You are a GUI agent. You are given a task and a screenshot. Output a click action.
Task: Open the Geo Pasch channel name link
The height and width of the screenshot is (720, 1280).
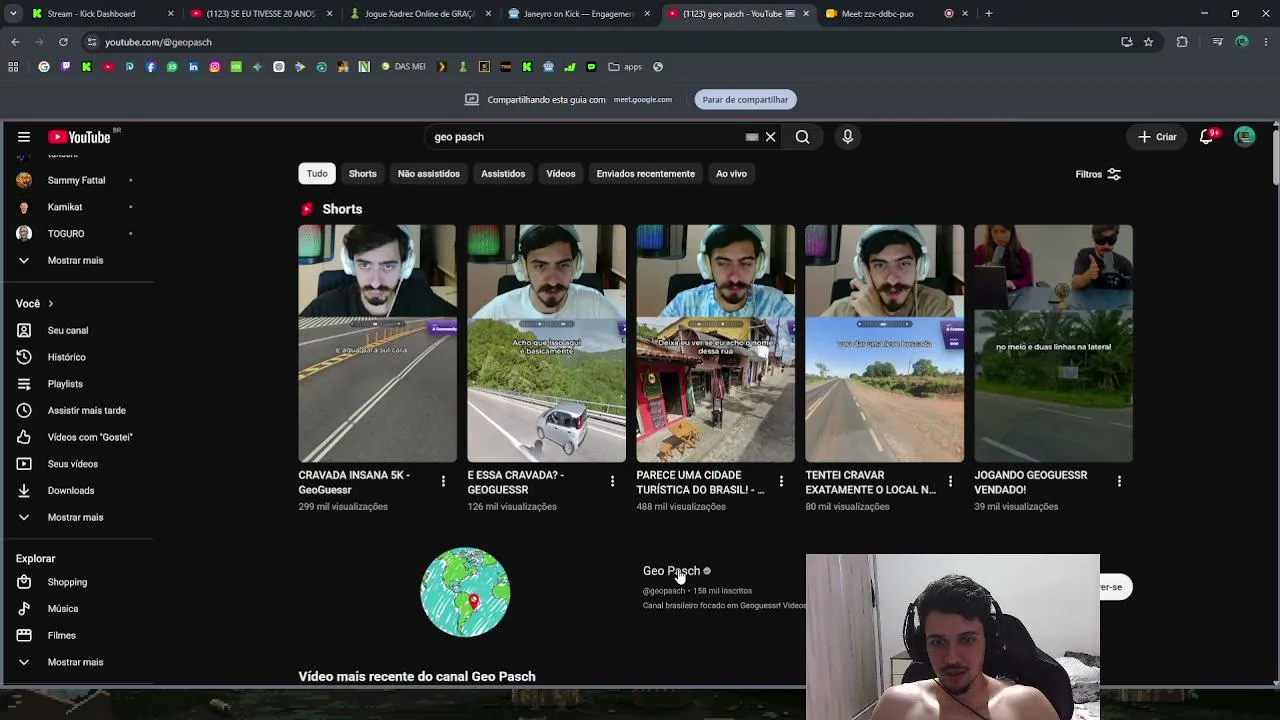(x=671, y=571)
